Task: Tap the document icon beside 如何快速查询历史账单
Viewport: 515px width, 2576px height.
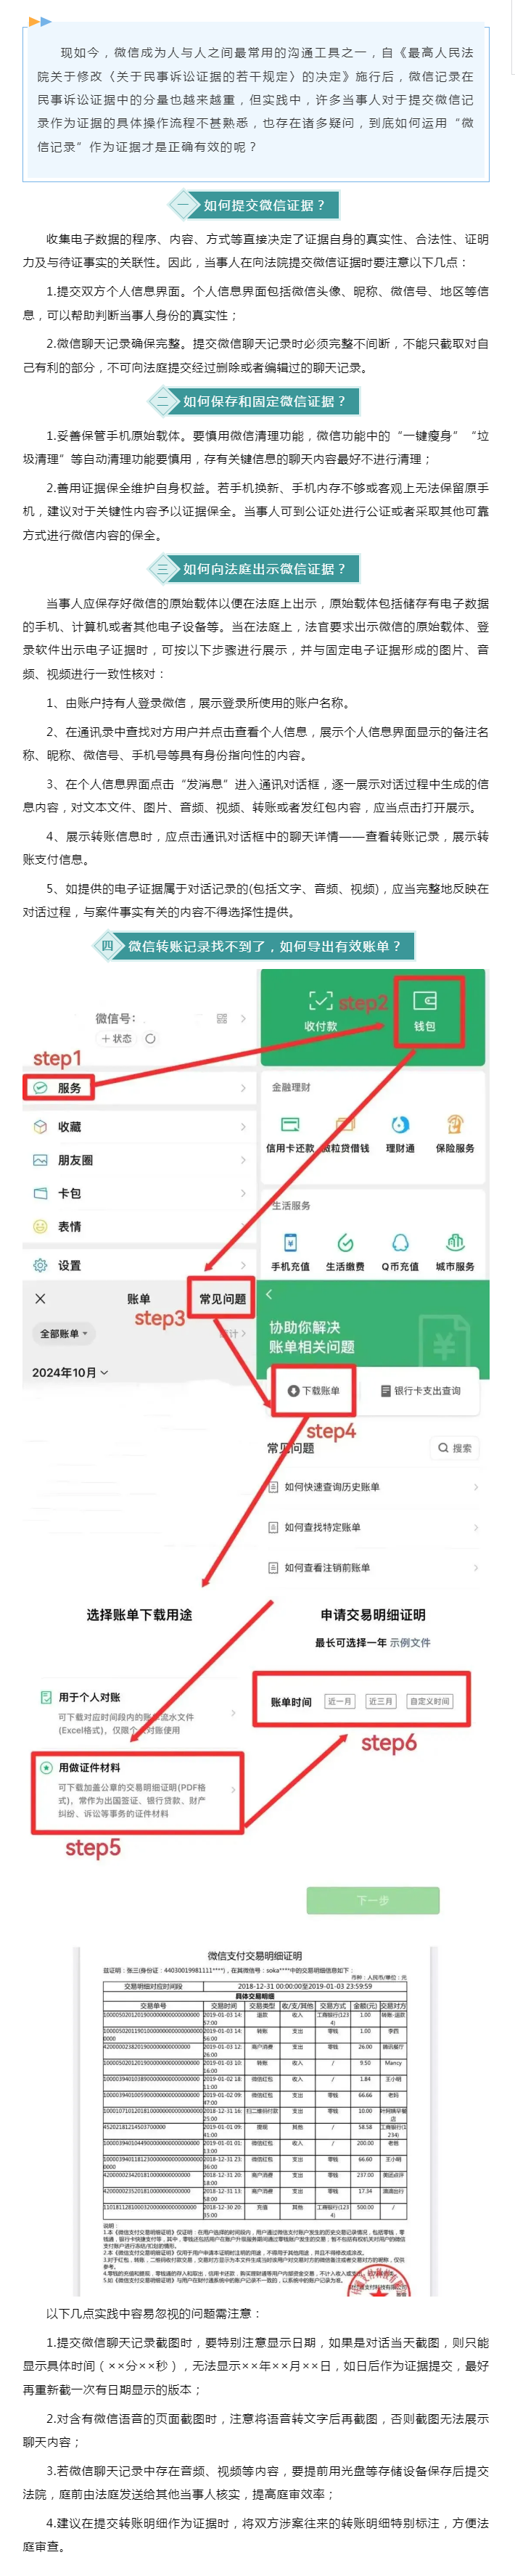Action: [274, 1486]
